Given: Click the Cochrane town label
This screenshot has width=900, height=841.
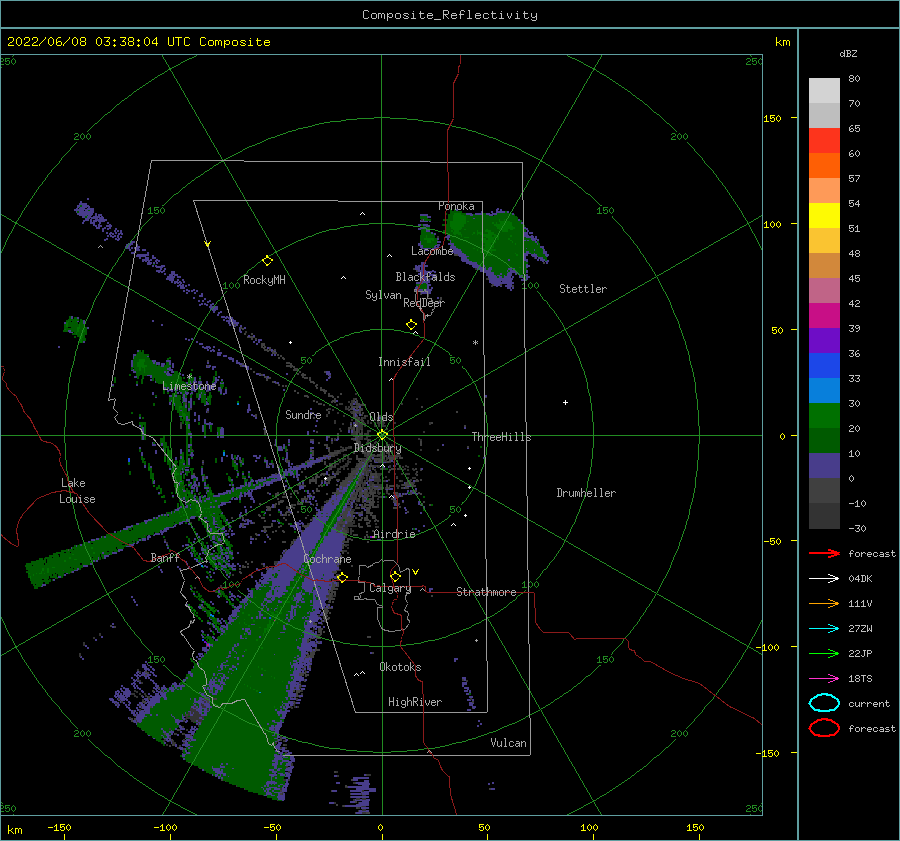Looking at the screenshot, I should tap(327, 559).
